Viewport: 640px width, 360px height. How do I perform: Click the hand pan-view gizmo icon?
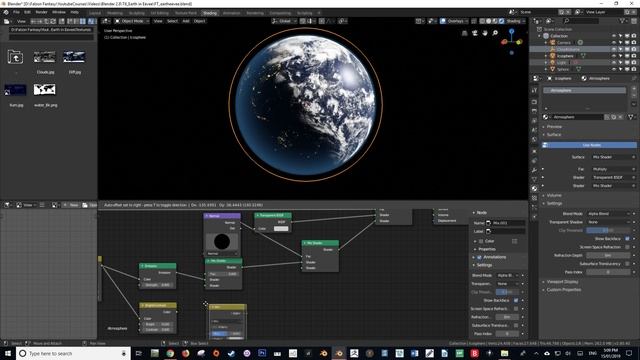click(485, 33)
